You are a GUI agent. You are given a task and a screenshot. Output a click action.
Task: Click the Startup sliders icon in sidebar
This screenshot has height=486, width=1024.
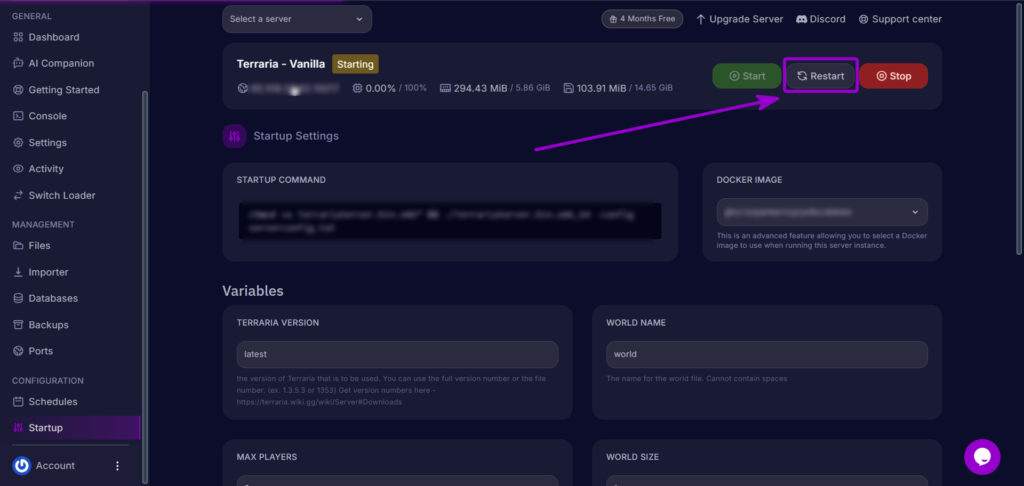(18, 428)
